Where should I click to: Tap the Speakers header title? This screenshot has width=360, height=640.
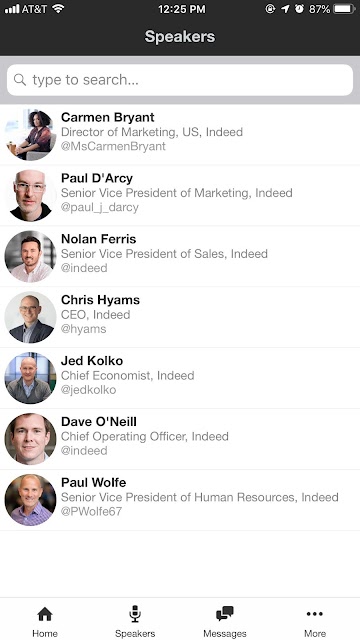pyautogui.click(x=180, y=37)
